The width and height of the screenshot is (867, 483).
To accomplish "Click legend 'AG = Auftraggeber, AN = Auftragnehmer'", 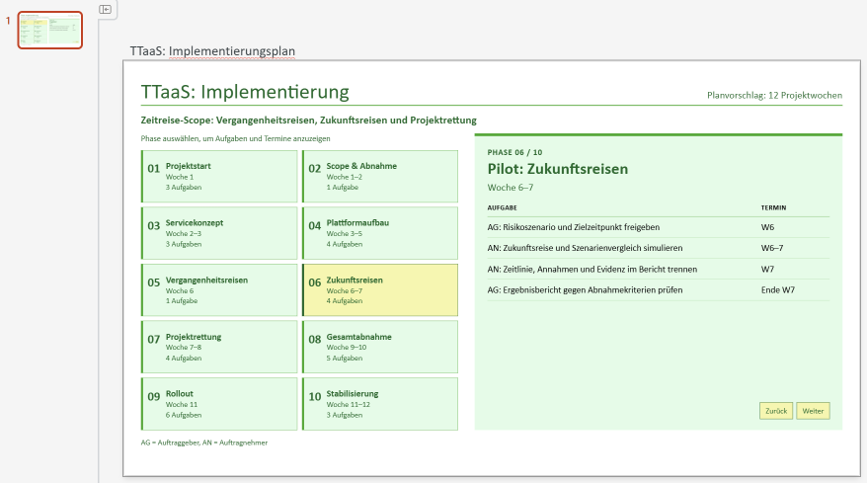I will [204, 443].
